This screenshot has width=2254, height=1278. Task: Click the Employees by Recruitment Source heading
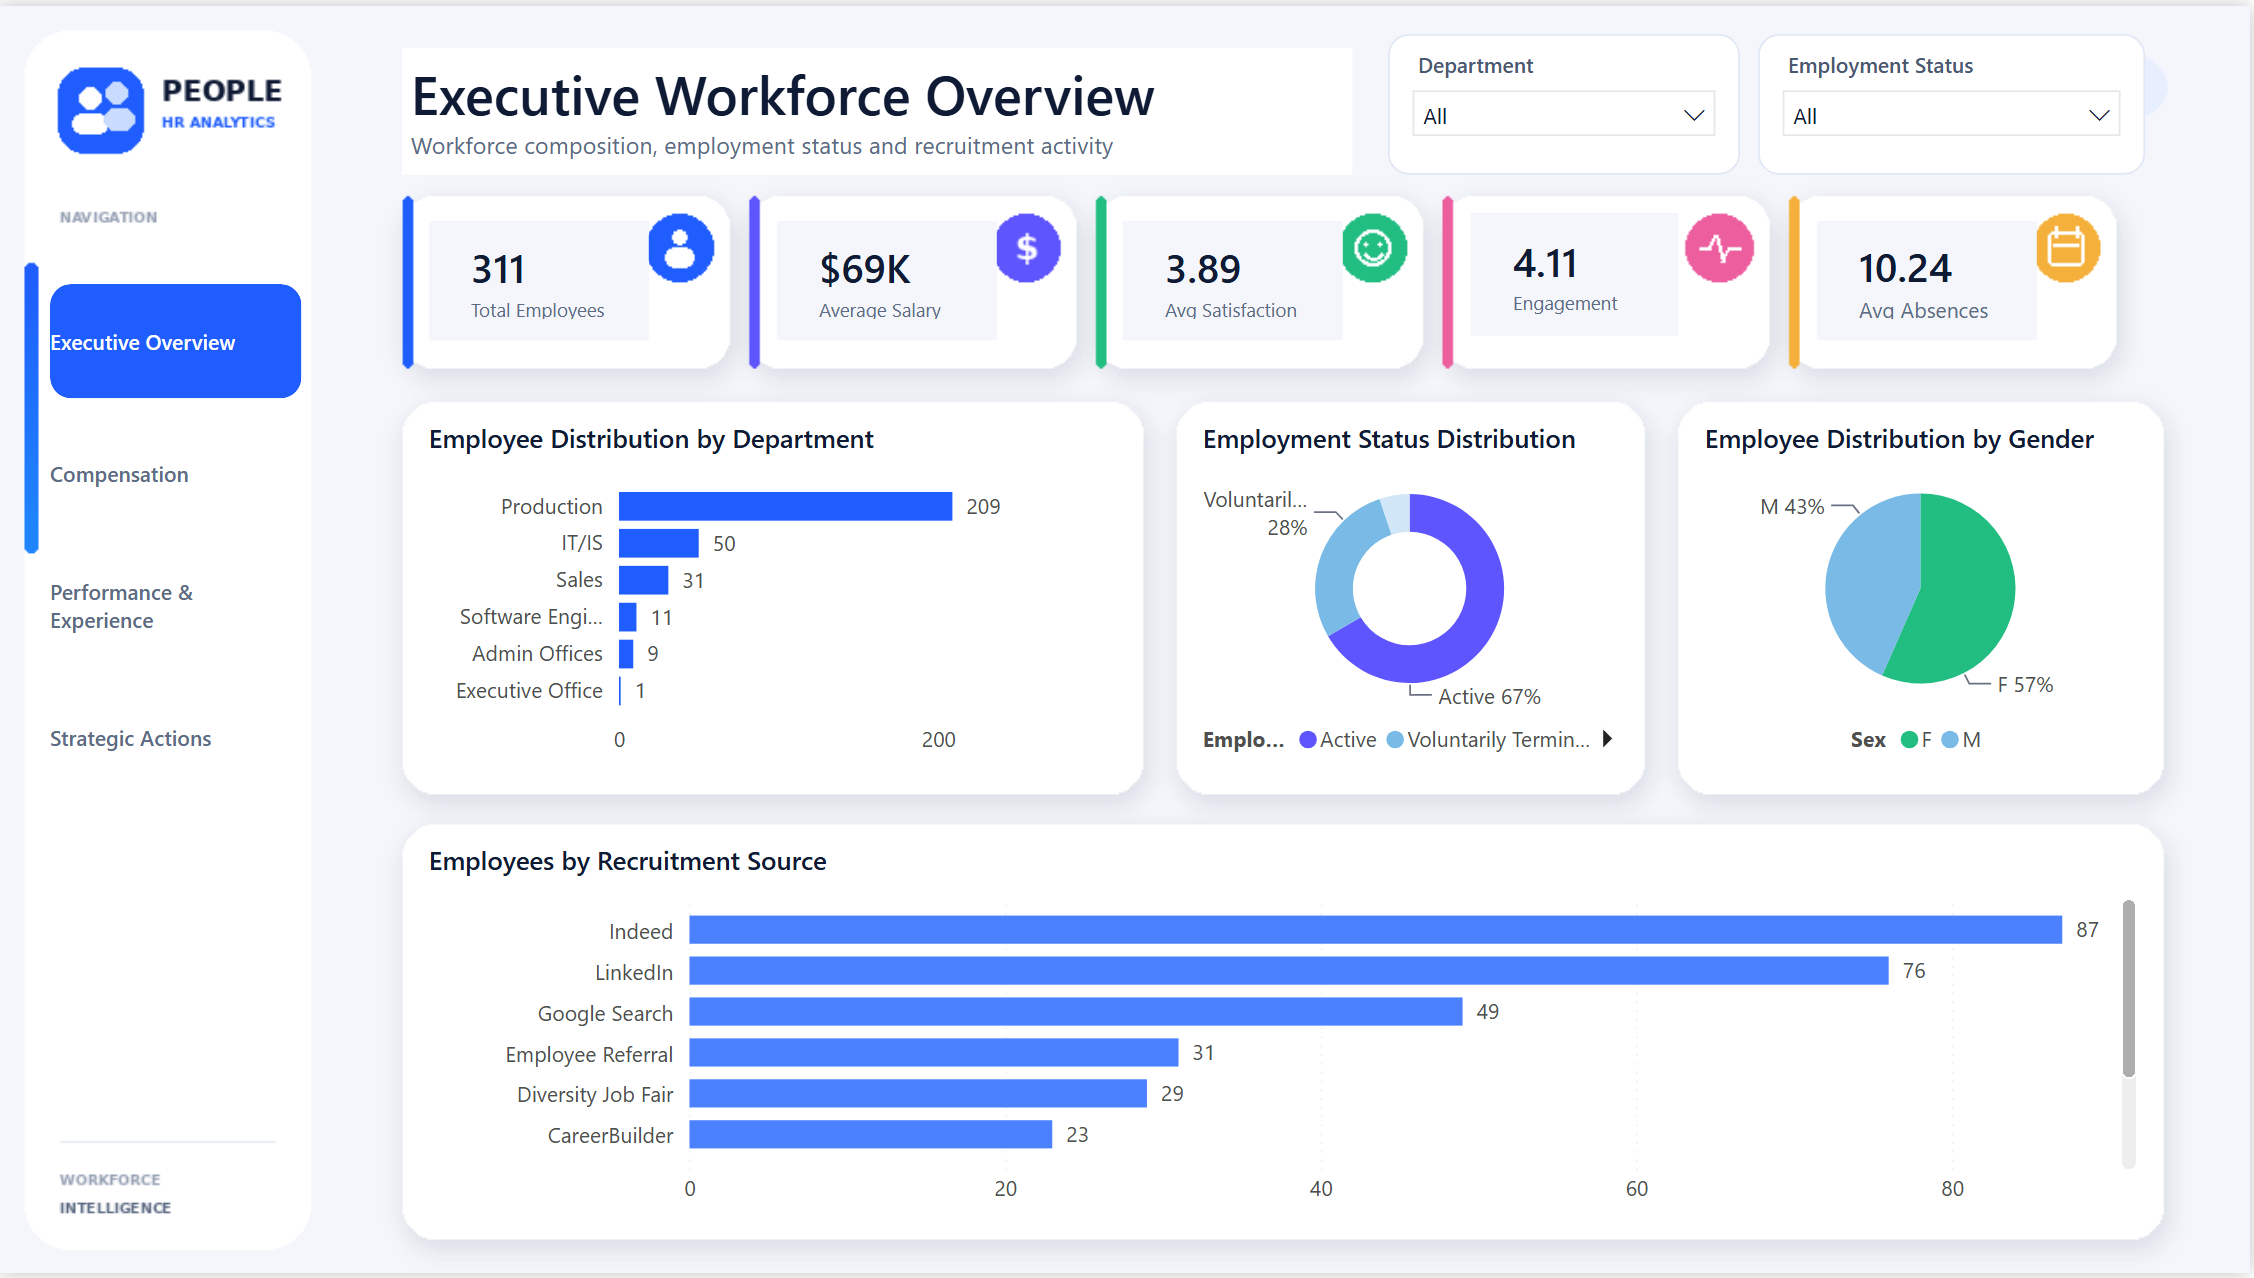[628, 862]
